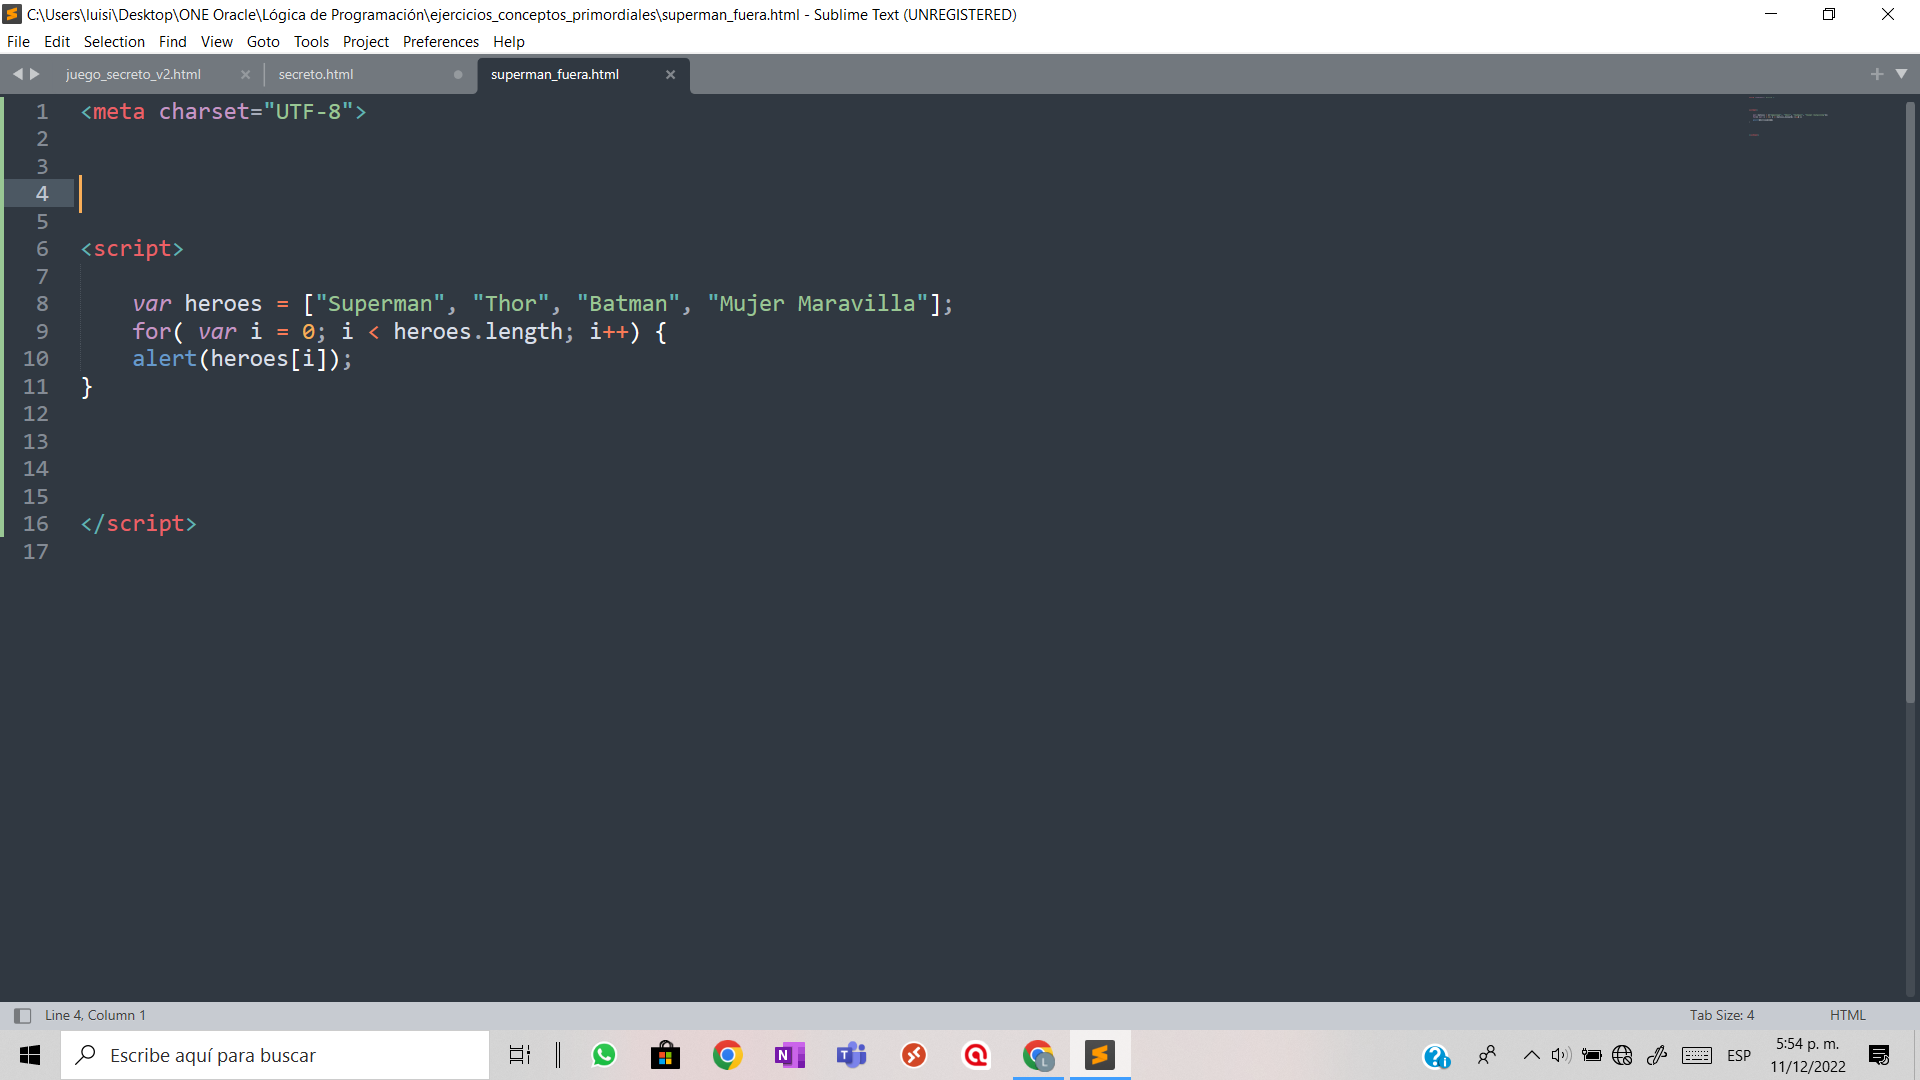The width and height of the screenshot is (1920, 1080).
Task: Go to next tab arrow
Action: coord(35,74)
